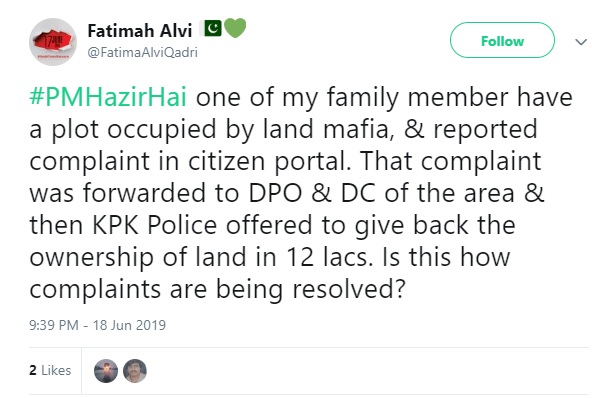Click the Pakistan flag emoji beside the name
The height and width of the screenshot is (398, 592).
[x=213, y=28]
